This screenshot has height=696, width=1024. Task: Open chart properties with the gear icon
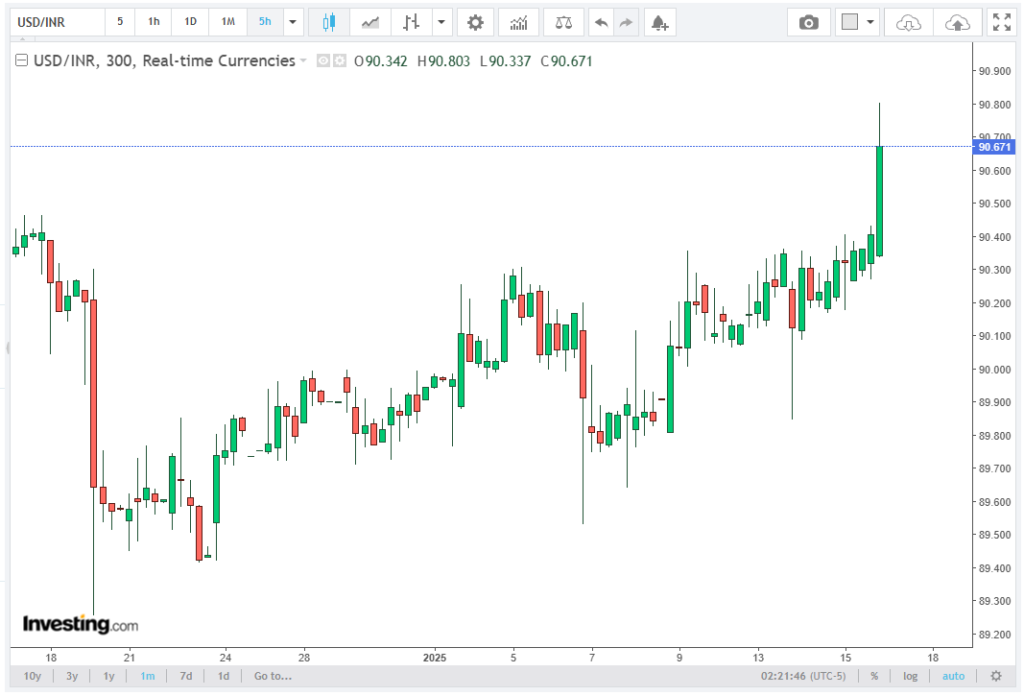pos(476,22)
